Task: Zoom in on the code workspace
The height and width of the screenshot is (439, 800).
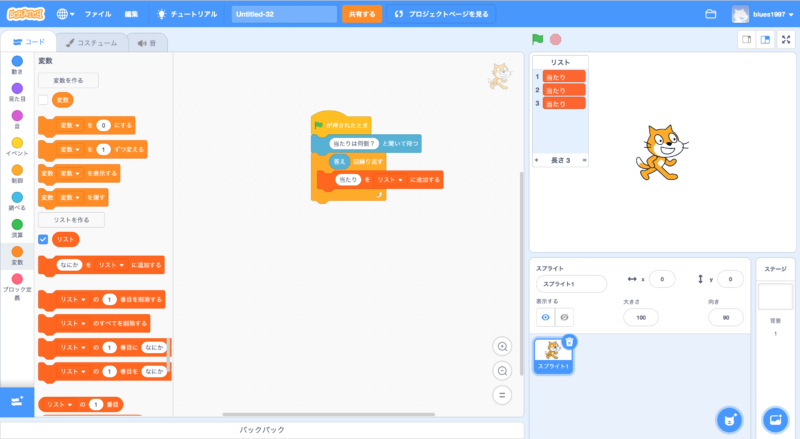Action: click(503, 346)
